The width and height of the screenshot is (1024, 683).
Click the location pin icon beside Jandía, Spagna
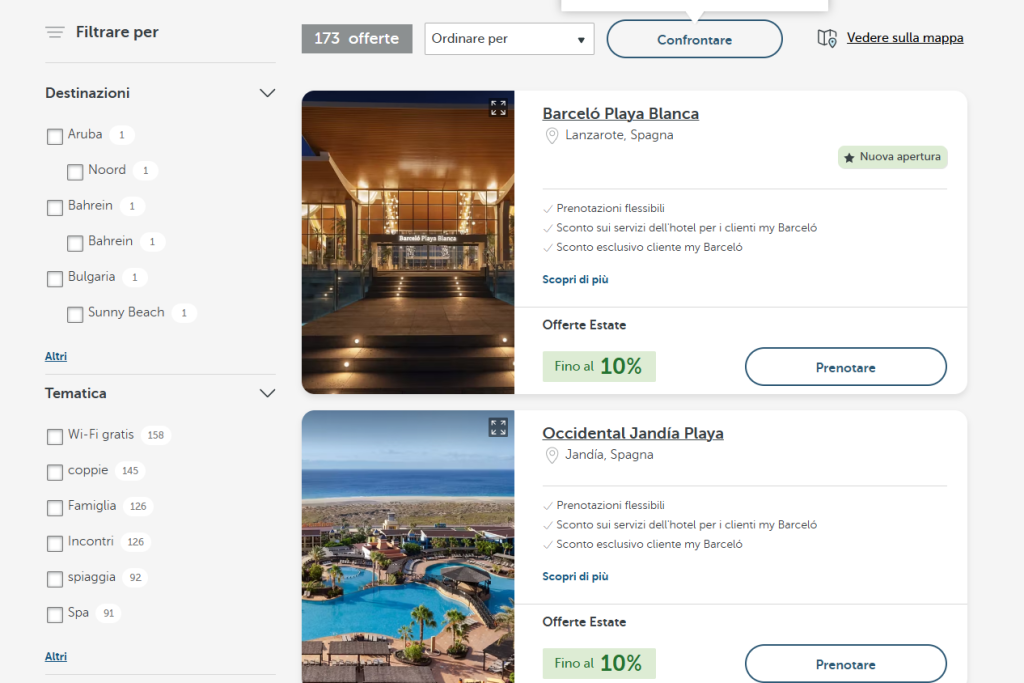(x=552, y=455)
